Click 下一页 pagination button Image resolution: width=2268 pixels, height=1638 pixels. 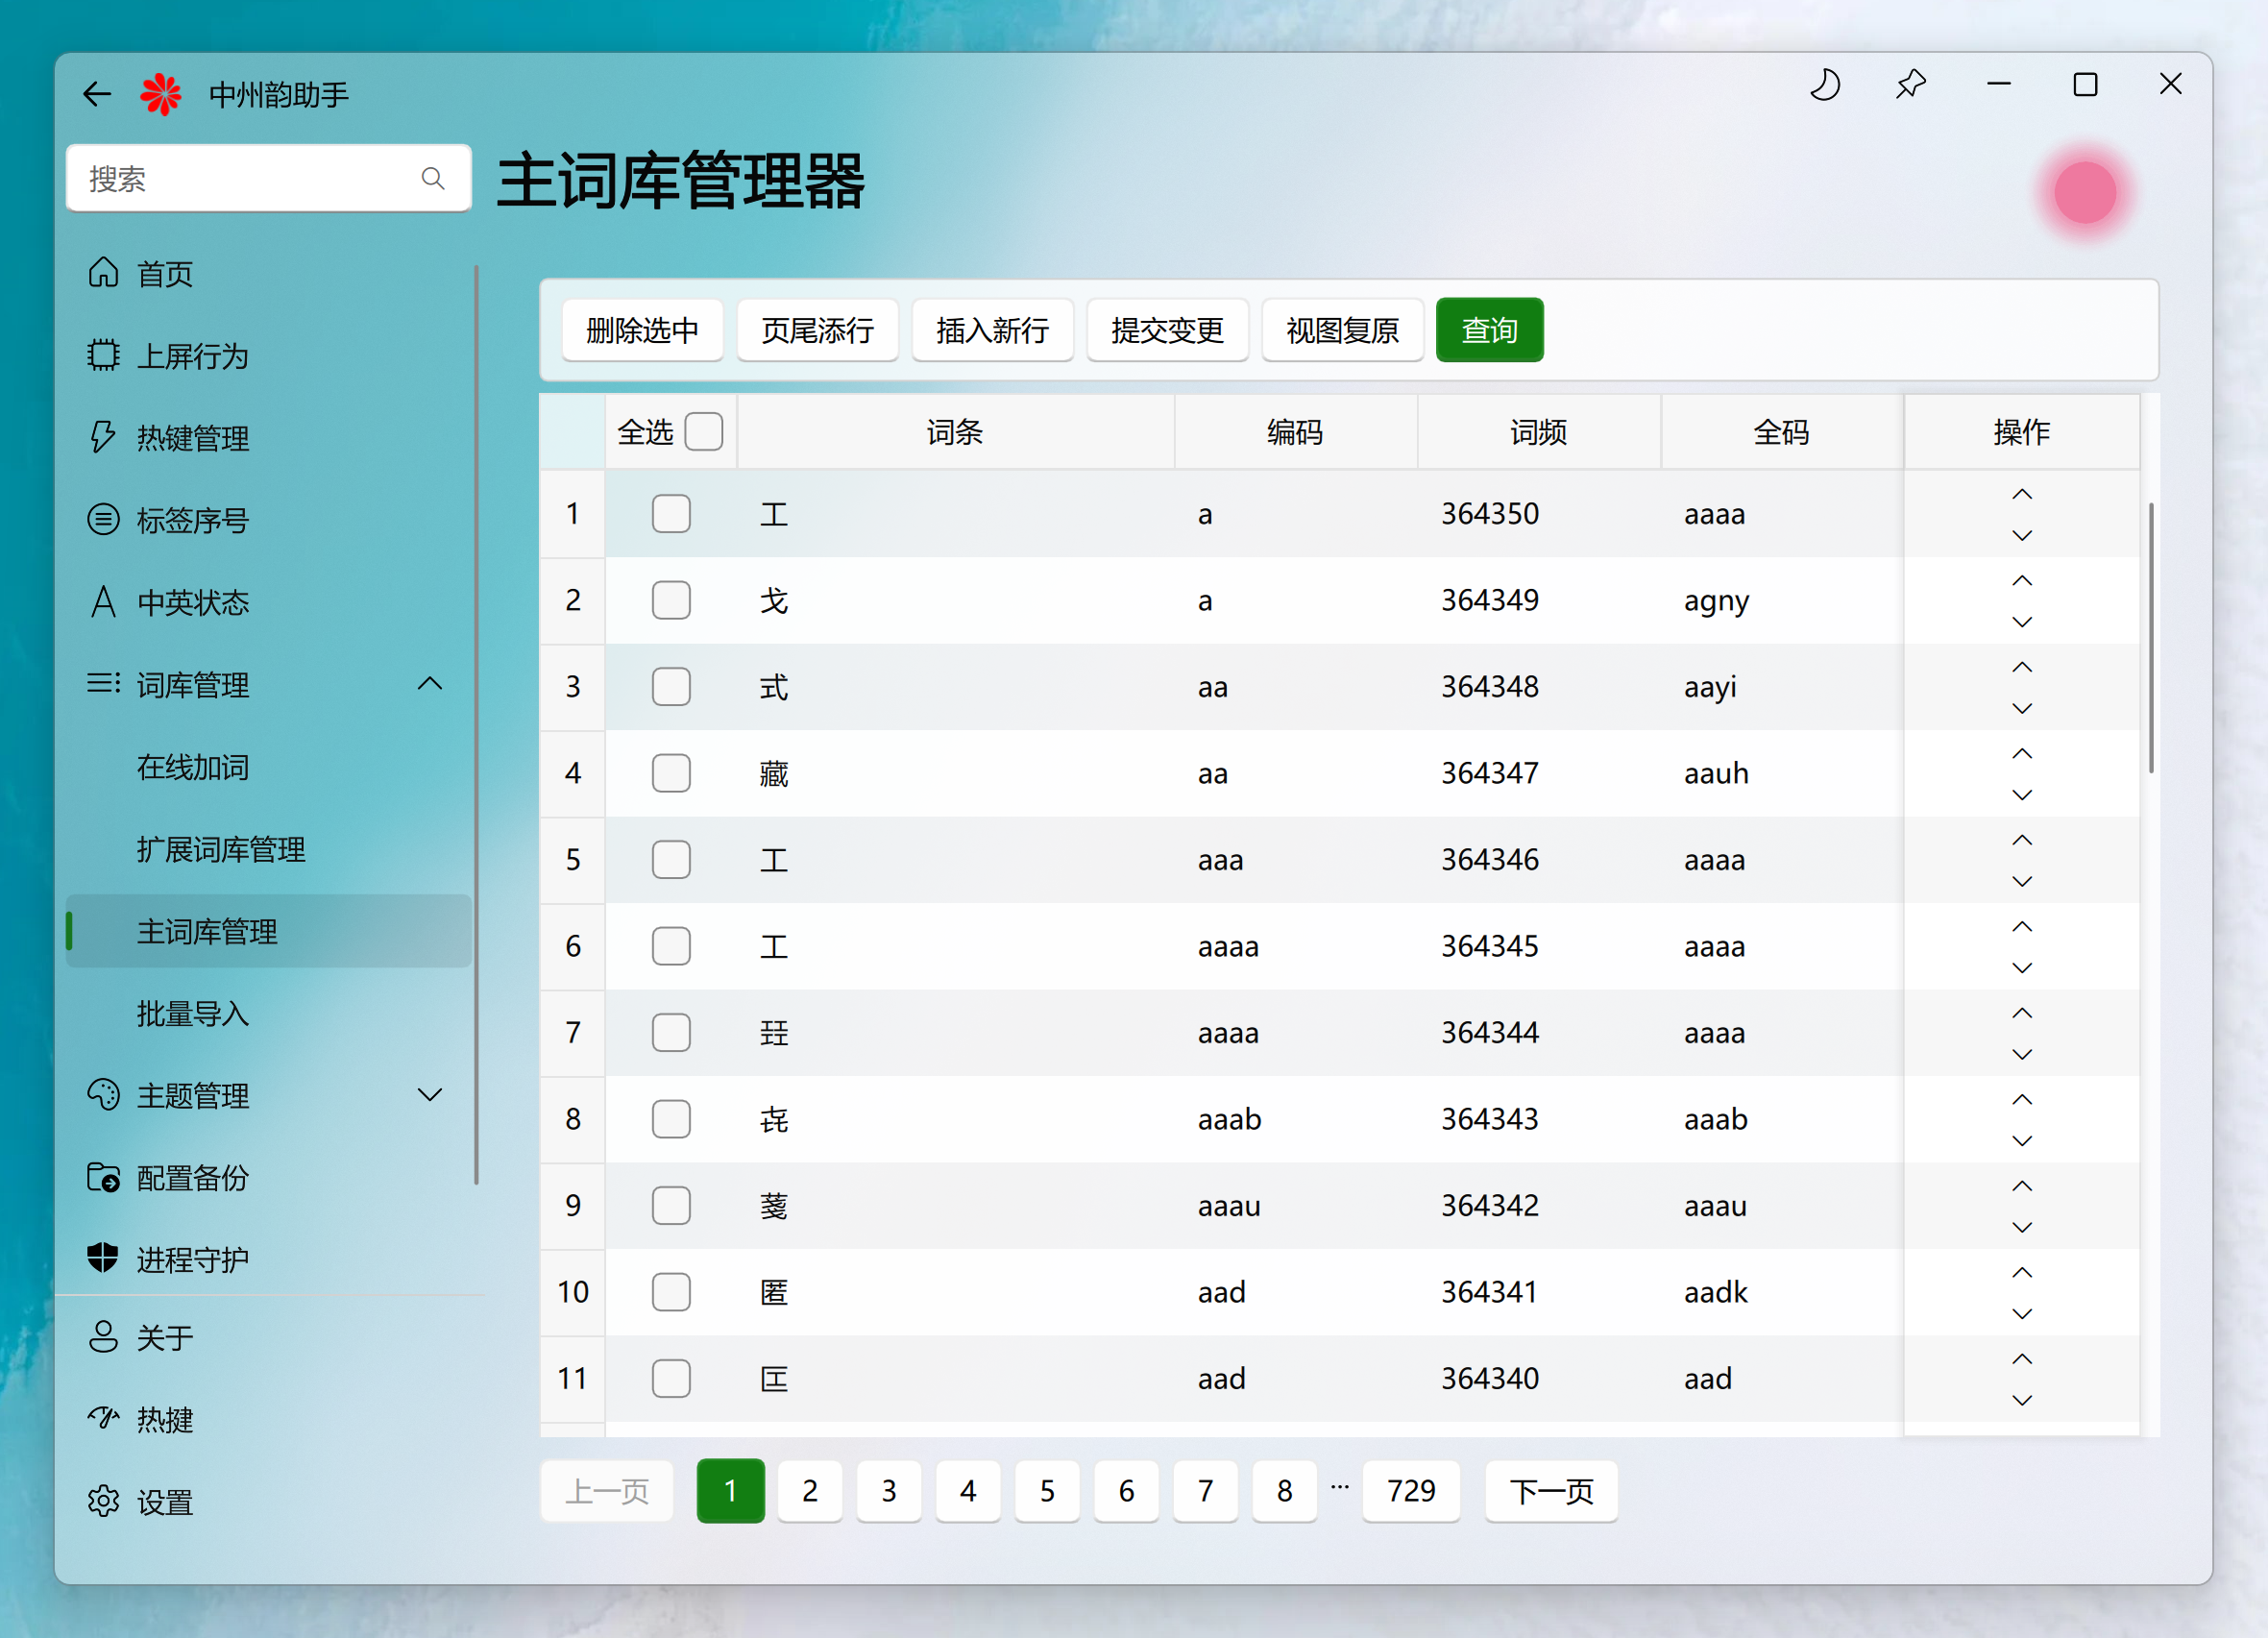(1550, 1491)
